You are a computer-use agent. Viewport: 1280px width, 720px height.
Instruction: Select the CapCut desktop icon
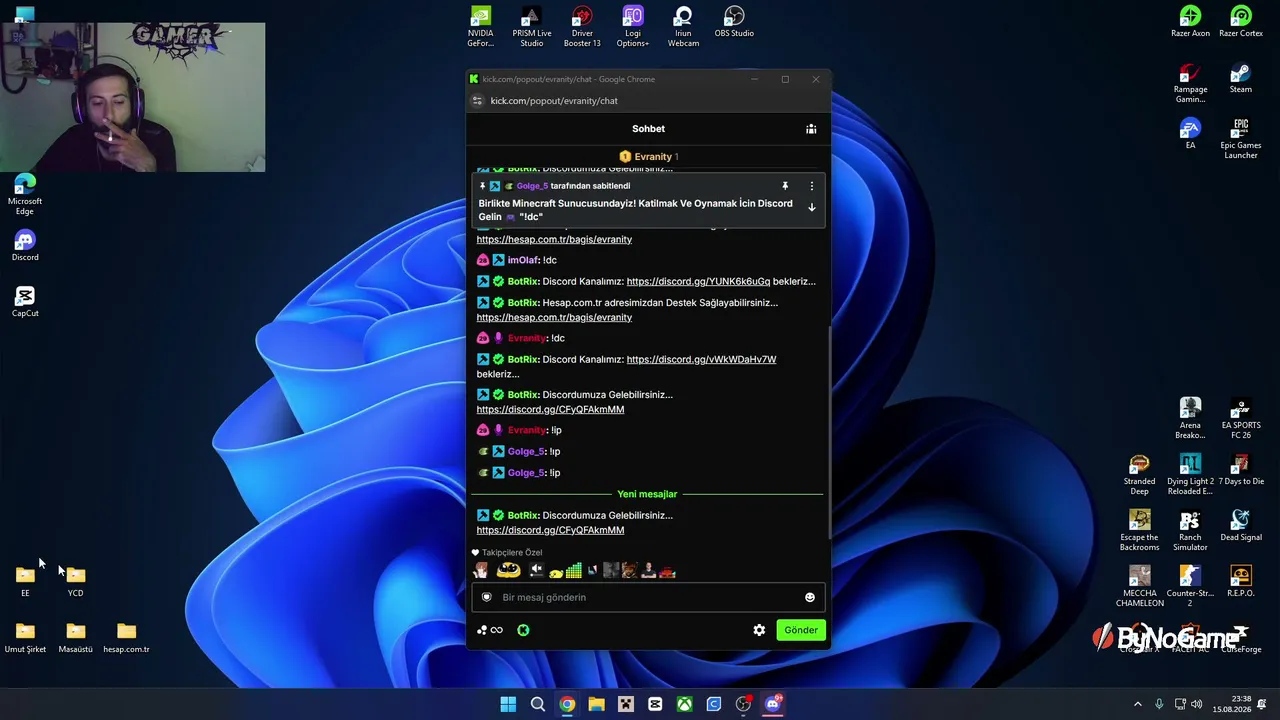click(25, 302)
